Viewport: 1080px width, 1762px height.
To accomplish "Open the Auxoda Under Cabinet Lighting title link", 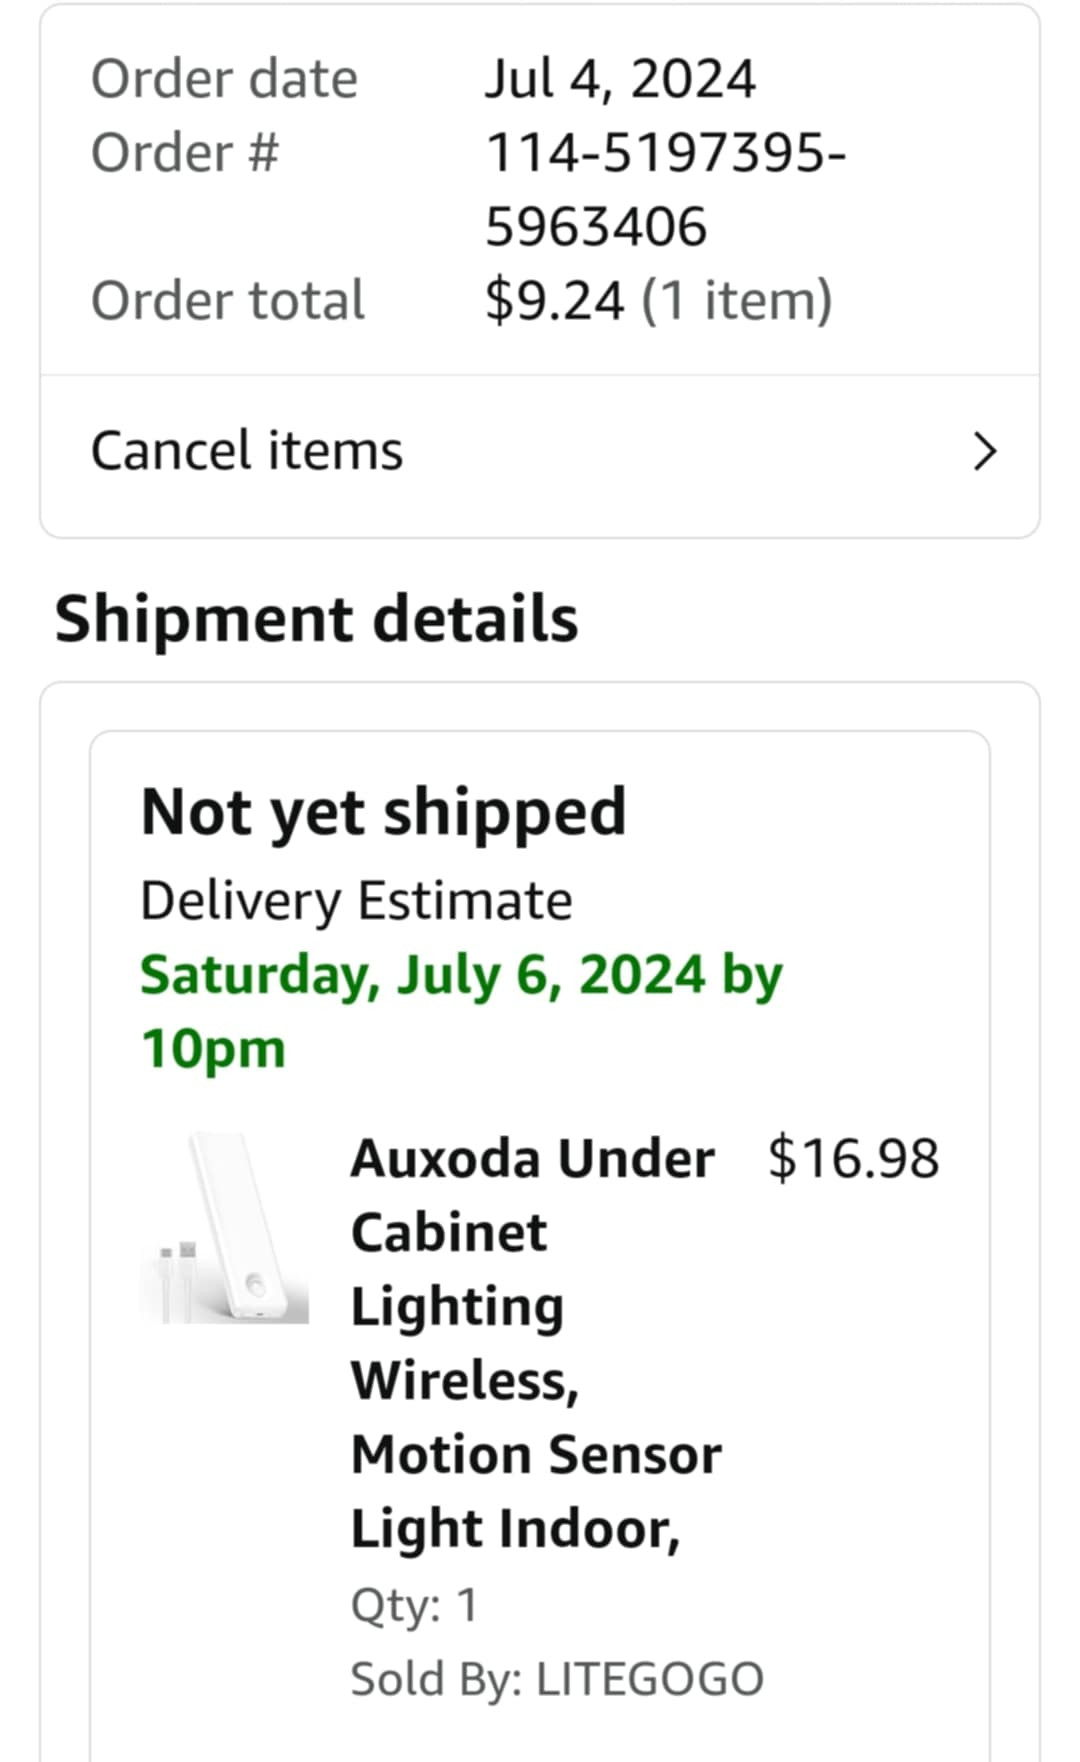I will [x=536, y=1343].
